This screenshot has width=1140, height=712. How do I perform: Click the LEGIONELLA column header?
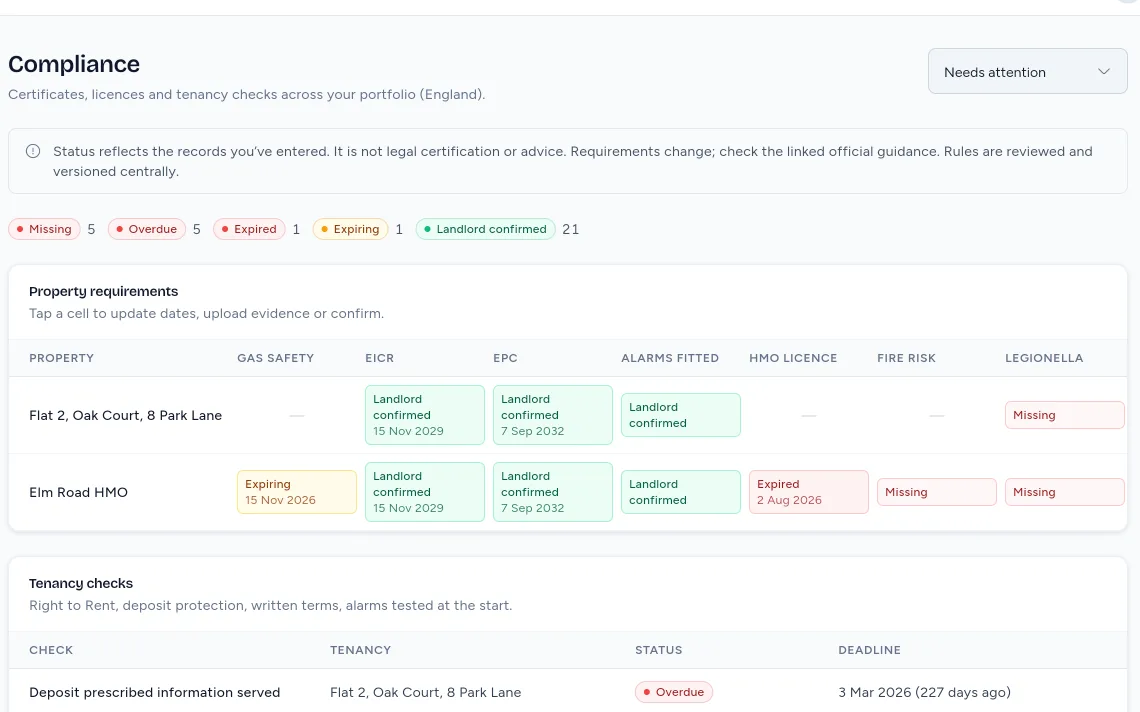coord(1044,358)
